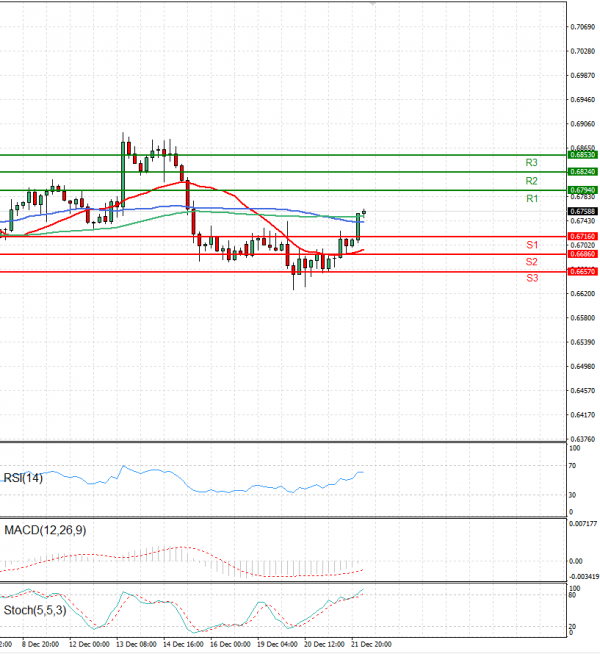This screenshot has width=600, height=654.
Task: Click the 21 Dec 20:00 time label
Action: pos(371,644)
